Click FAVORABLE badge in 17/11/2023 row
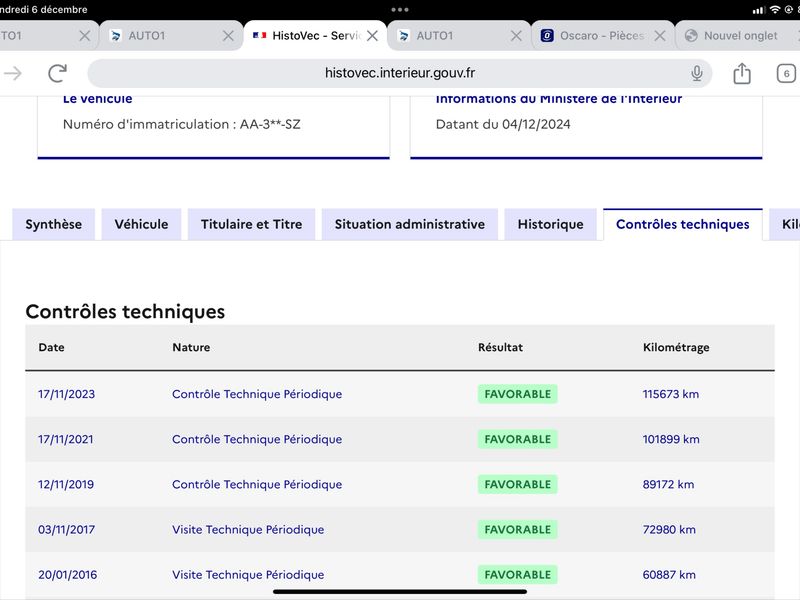The width and height of the screenshot is (800, 600). pyautogui.click(x=517, y=394)
